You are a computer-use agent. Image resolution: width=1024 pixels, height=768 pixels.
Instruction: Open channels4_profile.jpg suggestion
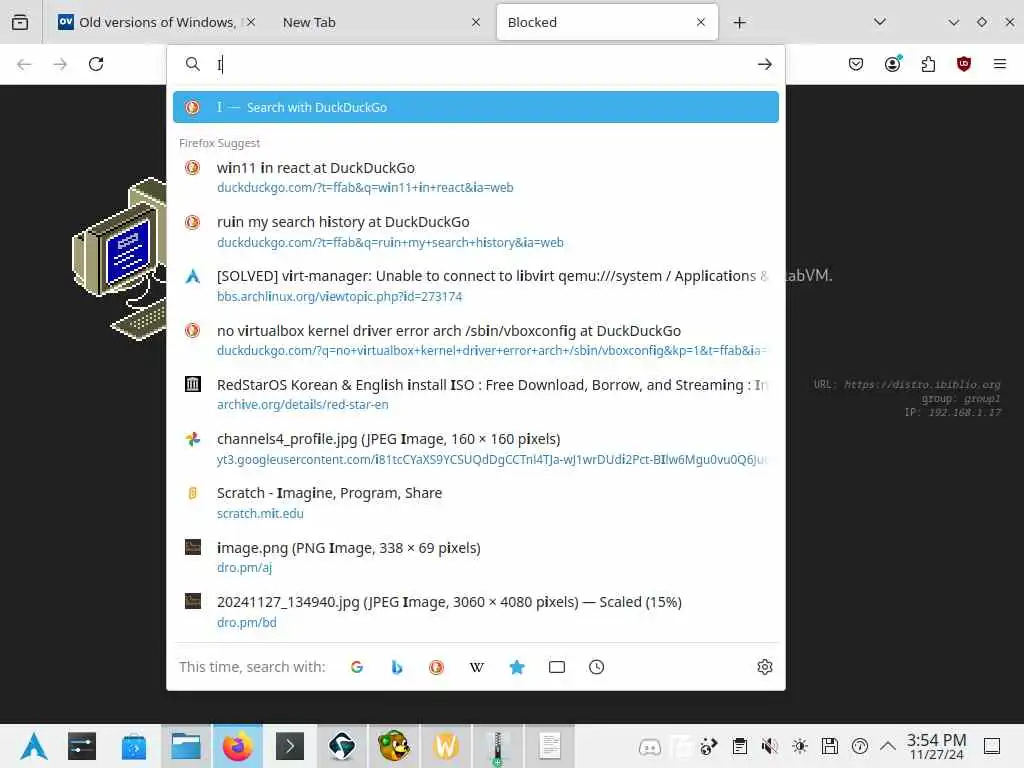coord(475,449)
